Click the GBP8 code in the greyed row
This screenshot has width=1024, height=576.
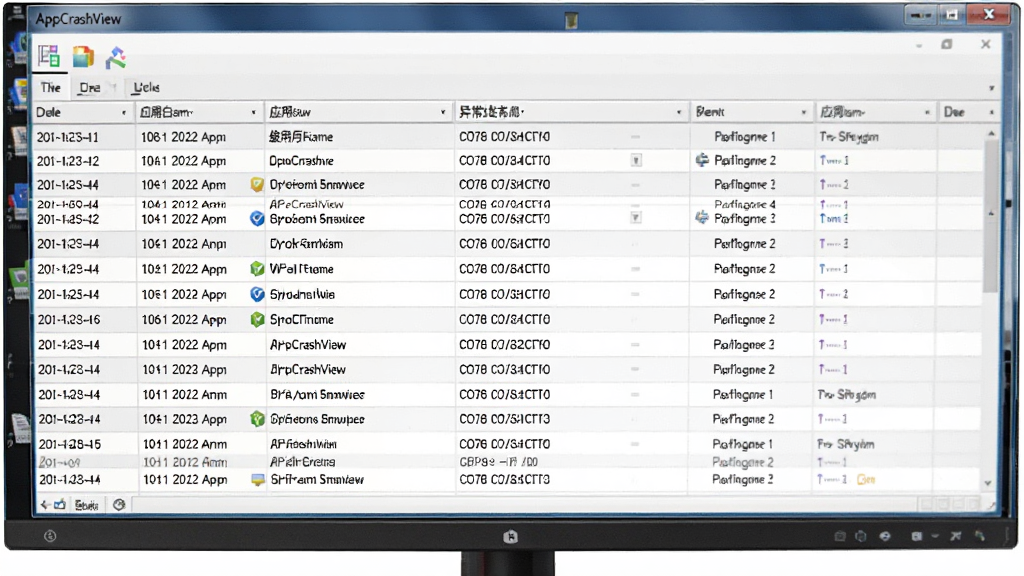(x=498, y=462)
